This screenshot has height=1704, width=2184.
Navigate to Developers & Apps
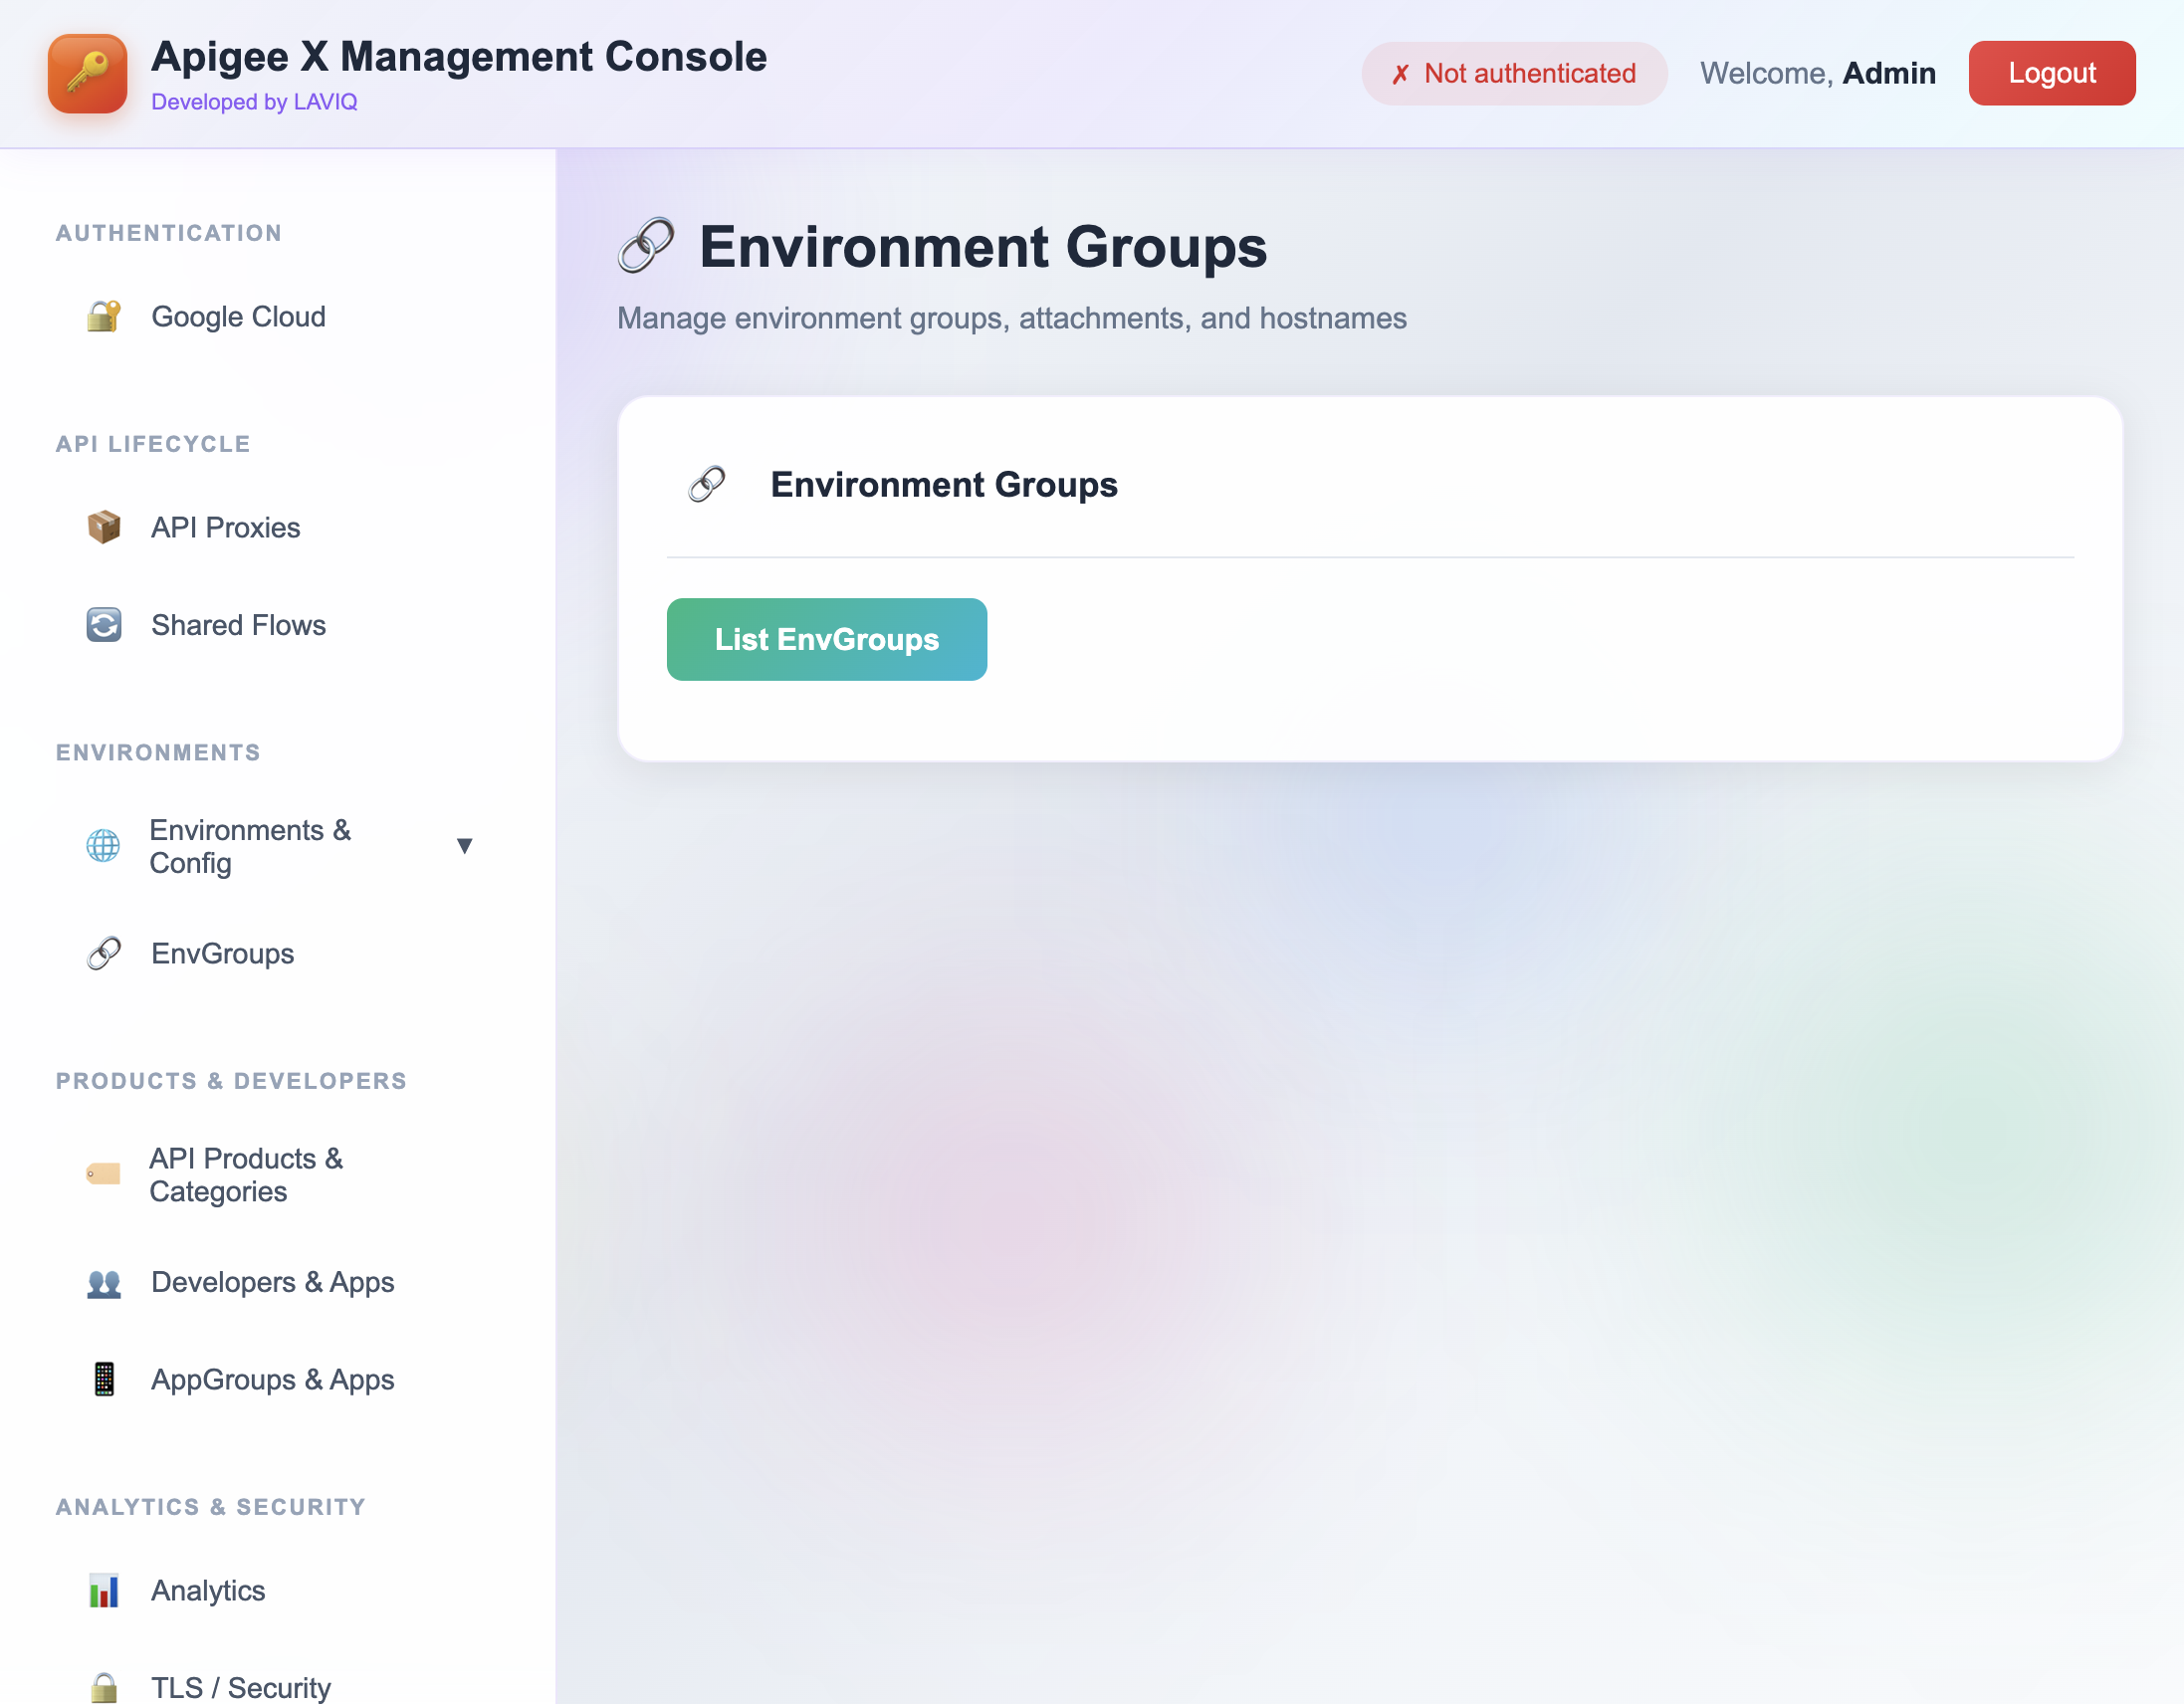pyautogui.click(x=272, y=1283)
